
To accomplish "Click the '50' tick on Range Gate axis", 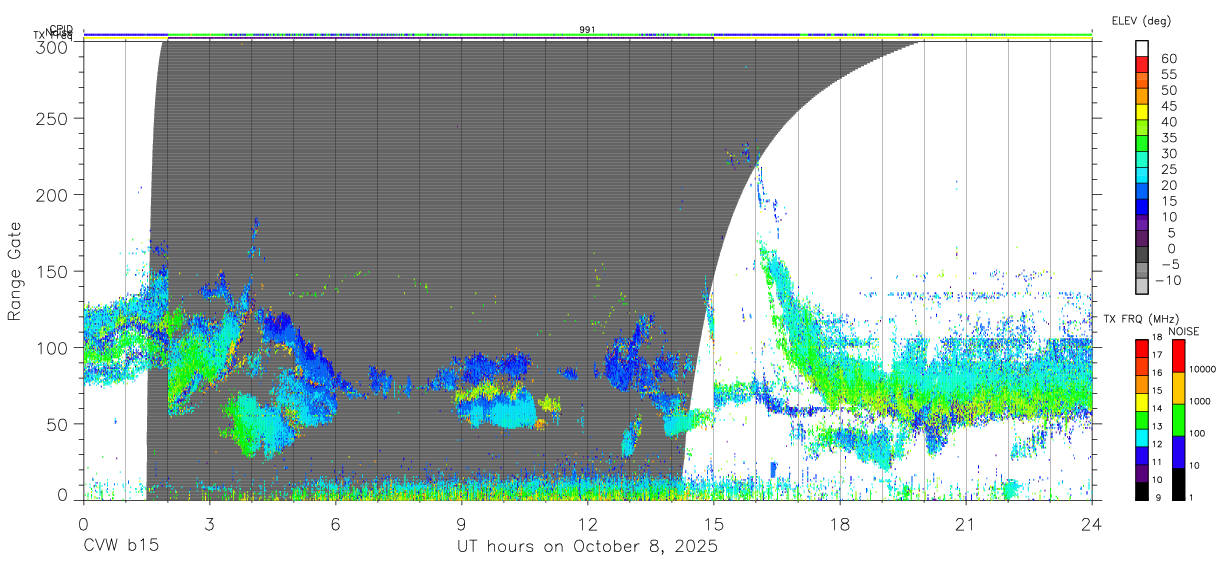I will coord(57,424).
